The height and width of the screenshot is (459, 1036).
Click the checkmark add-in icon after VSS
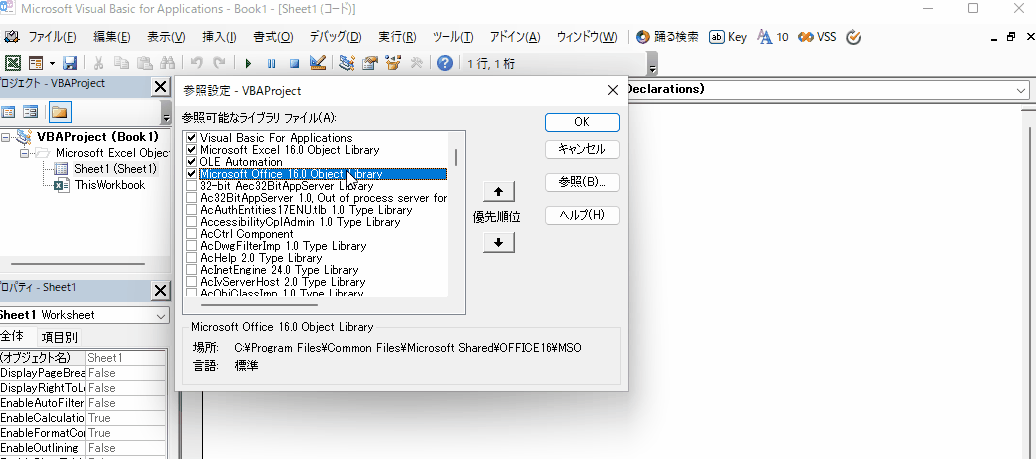click(853, 37)
